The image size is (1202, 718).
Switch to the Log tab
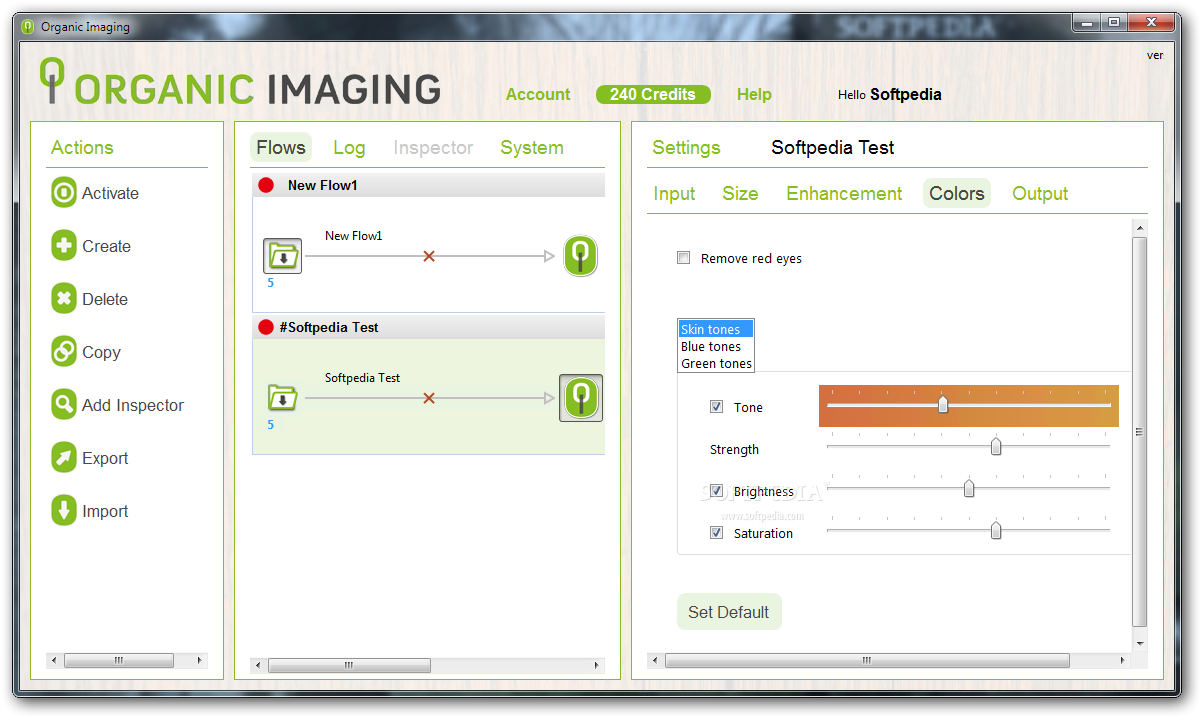click(x=349, y=148)
